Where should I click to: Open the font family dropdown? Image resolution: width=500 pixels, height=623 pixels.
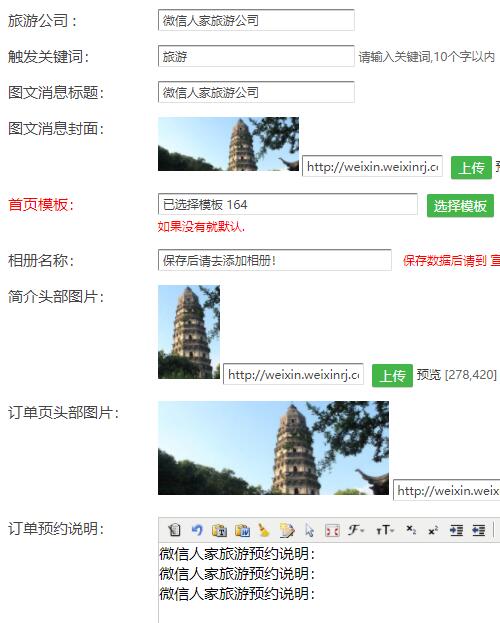355,530
